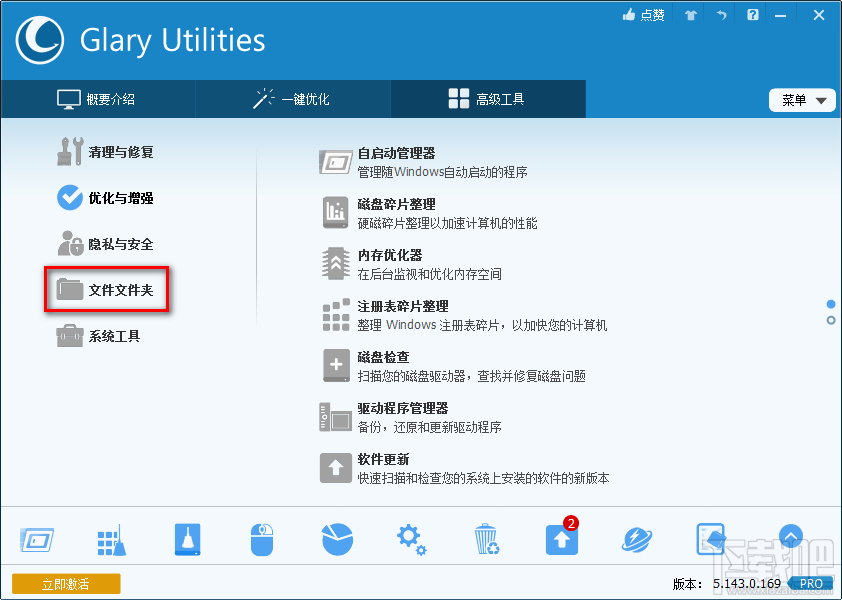This screenshot has width=842, height=600.
Task: Select the 磁盘碎片整理 disk defrag icon
Action: tap(336, 212)
